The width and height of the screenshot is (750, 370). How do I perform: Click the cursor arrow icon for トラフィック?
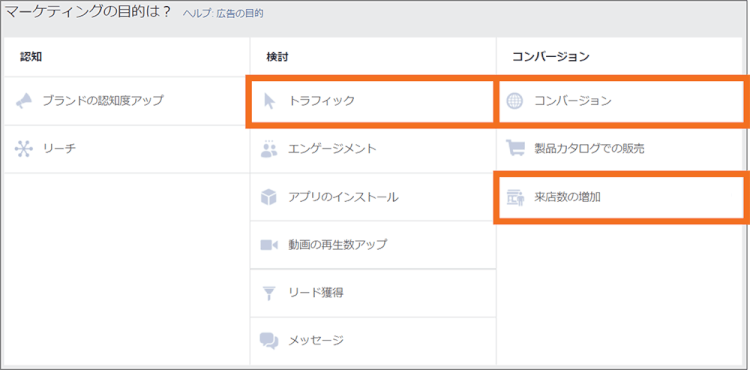(269, 101)
